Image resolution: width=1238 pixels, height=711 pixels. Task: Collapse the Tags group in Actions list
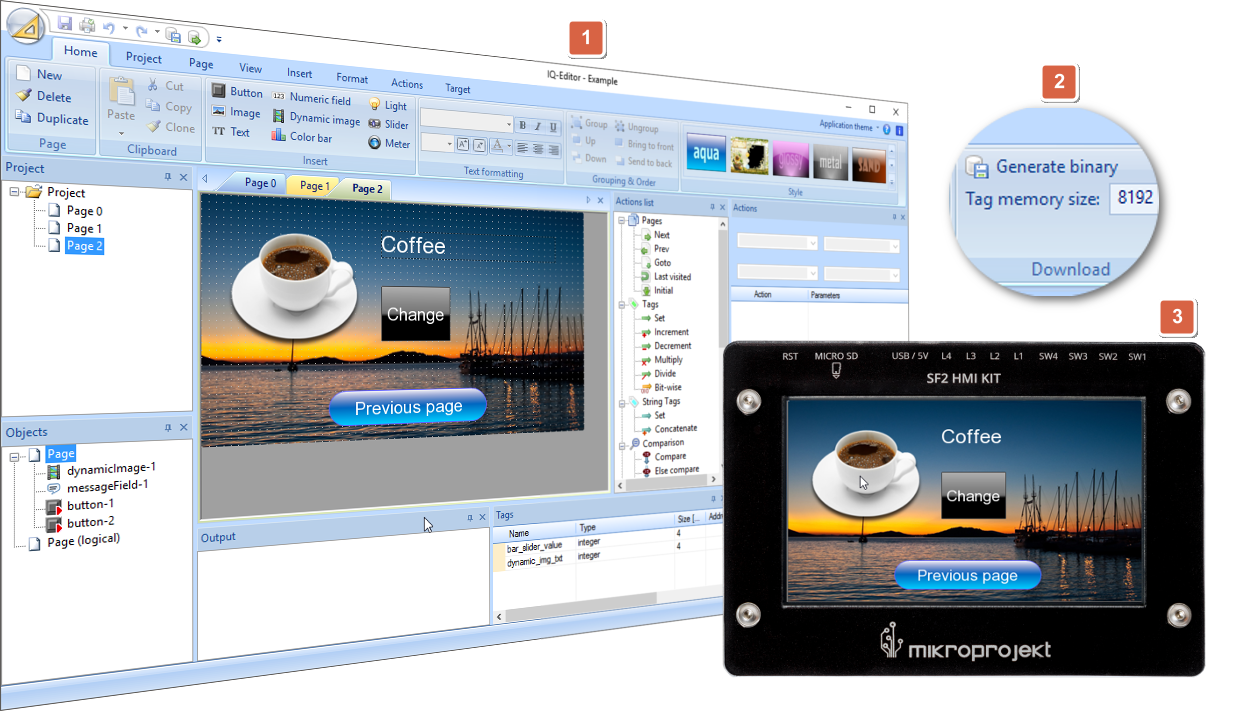pos(621,304)
